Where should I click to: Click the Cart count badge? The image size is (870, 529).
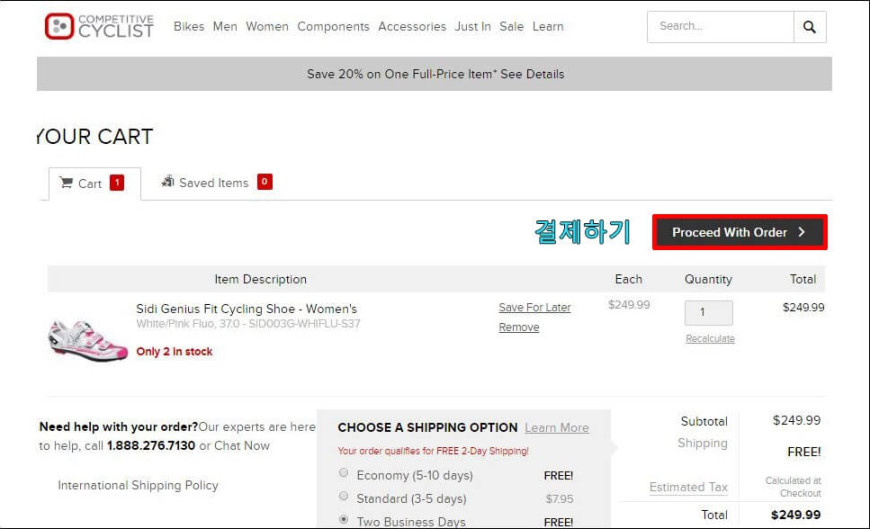click(117, 183)
